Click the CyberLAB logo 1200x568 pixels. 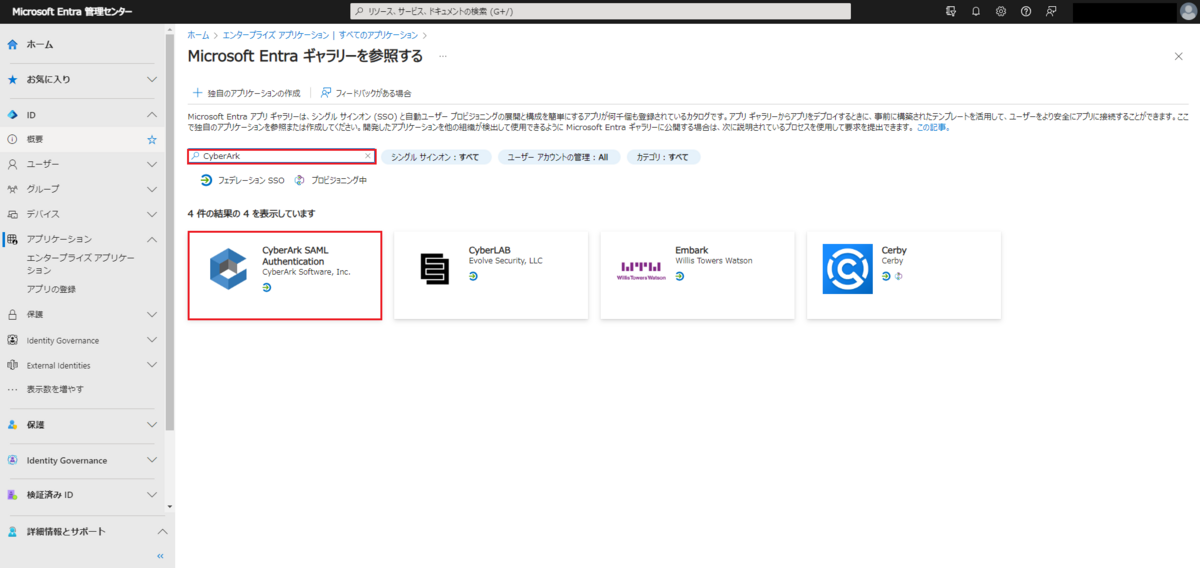tap(436, 268)
